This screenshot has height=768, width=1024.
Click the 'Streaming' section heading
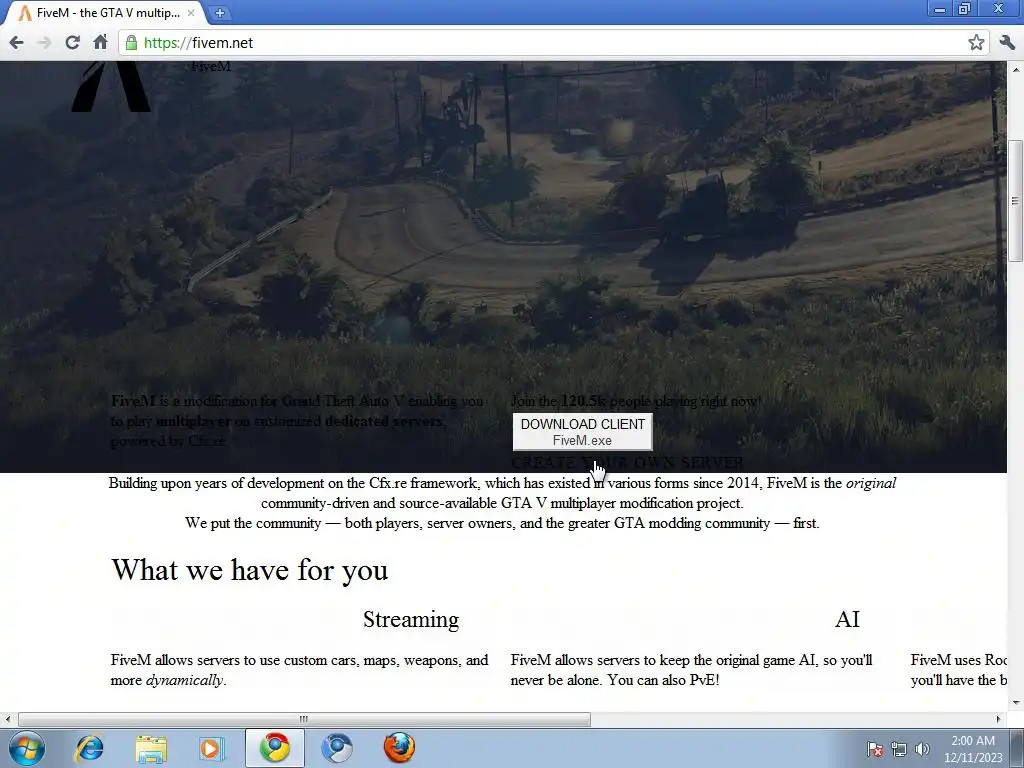[411, 619]
